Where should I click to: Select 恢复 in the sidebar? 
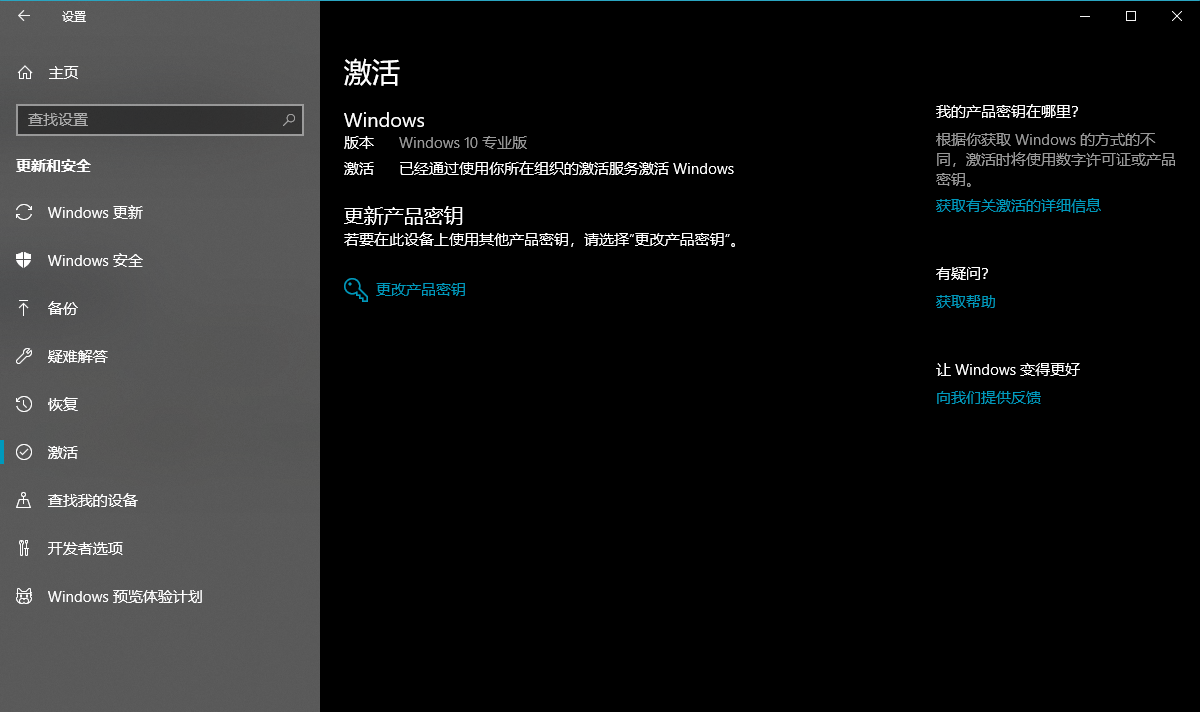point(160,405)
